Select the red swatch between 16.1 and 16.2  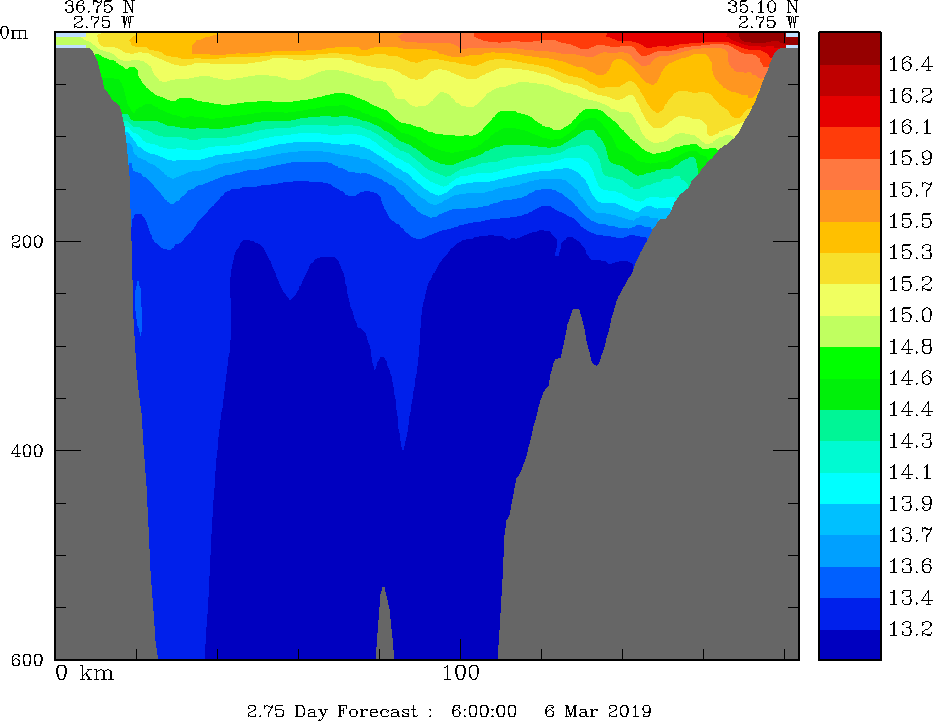click(x=850, y=111)
